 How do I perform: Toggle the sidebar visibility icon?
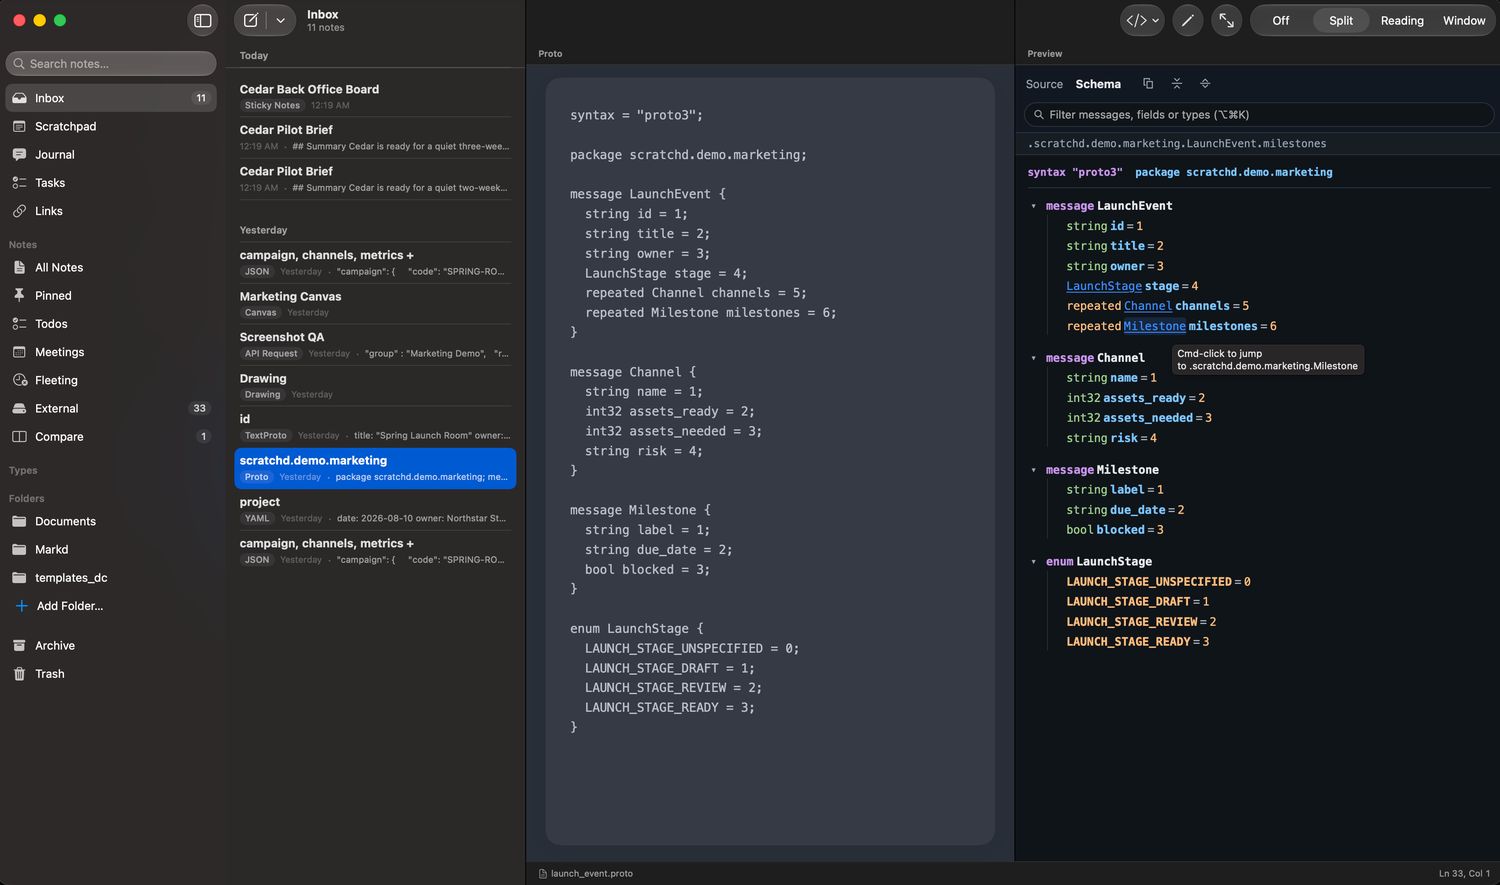(x=202, y=20)
